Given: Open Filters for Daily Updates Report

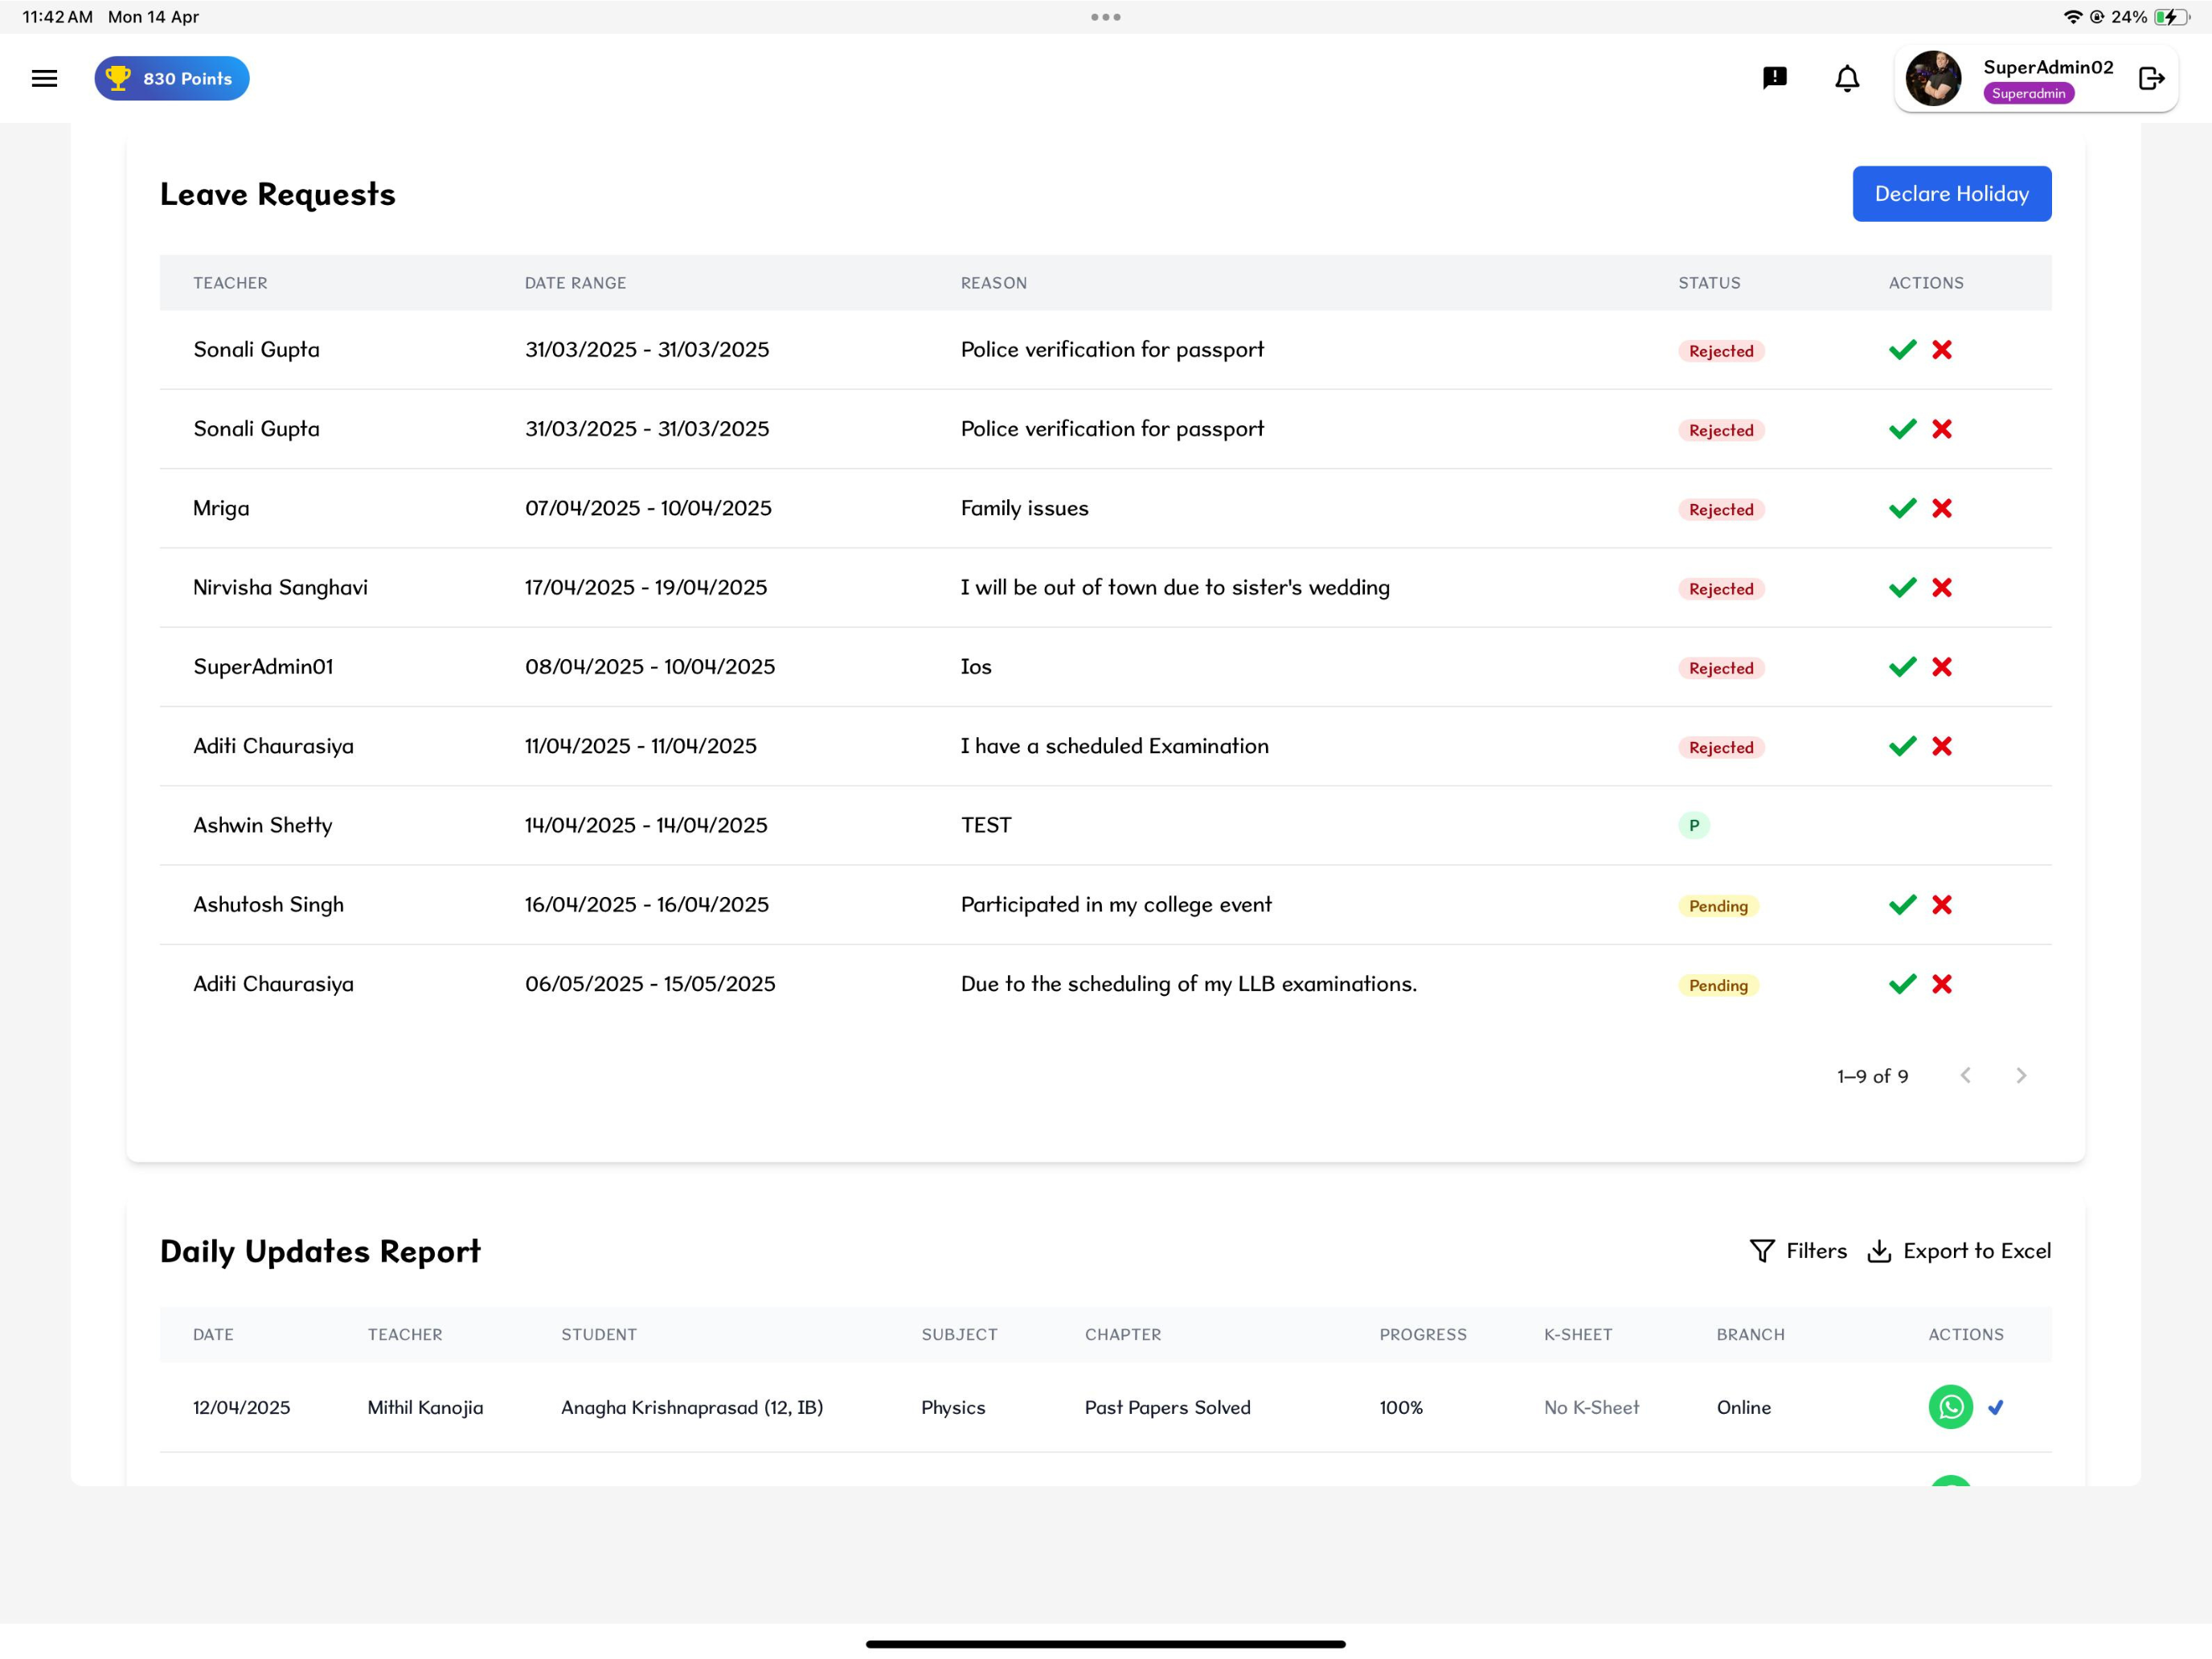Looking at the screenshot, I should (x=1798, y=1251).
